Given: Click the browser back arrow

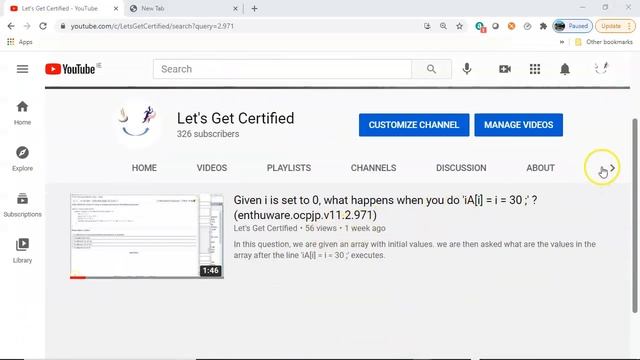Looking at the screenshot, I should (11, 26).
